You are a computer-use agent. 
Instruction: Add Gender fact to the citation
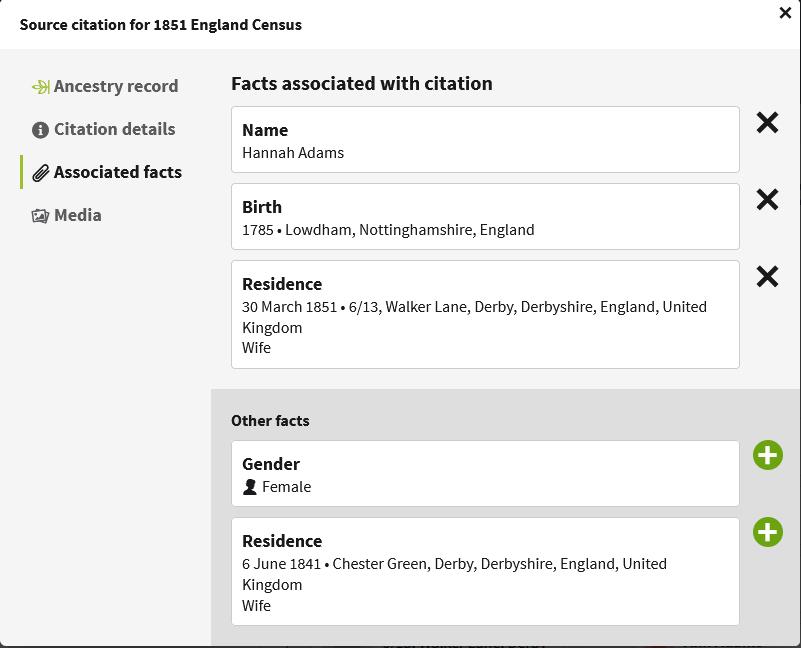pos(767,455)
